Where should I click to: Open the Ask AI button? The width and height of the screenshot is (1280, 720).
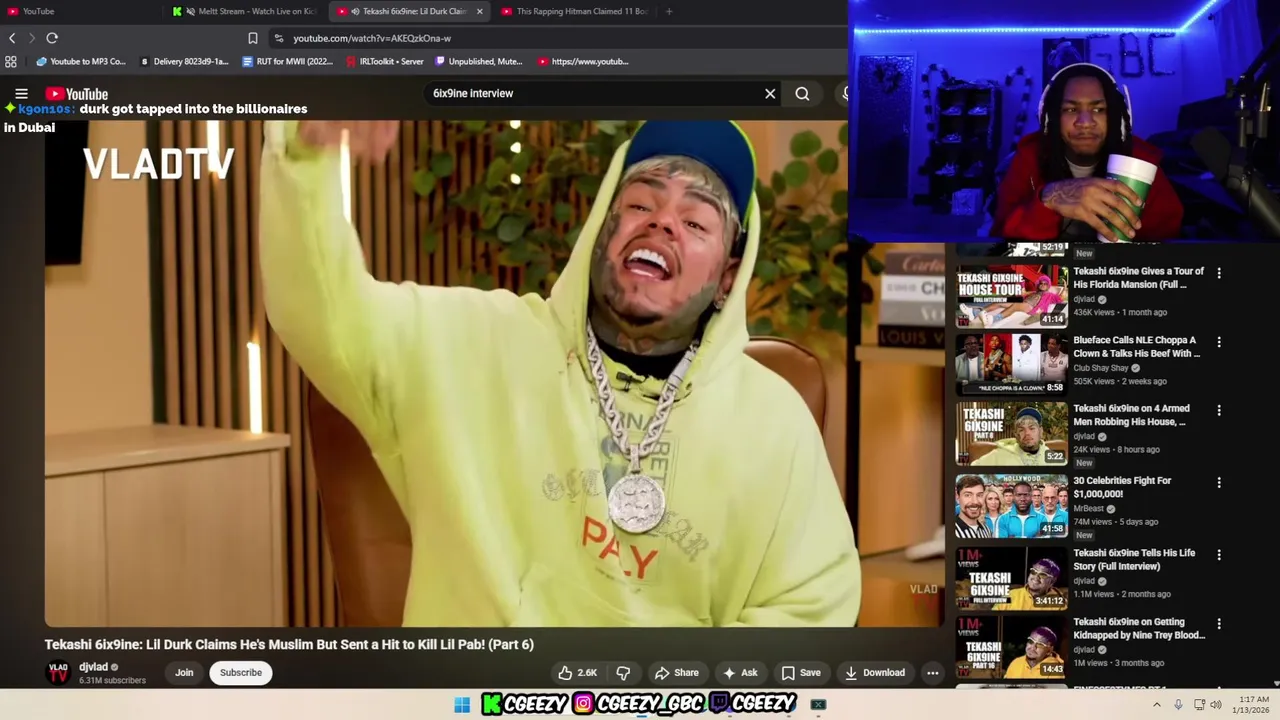coord(740,673)
